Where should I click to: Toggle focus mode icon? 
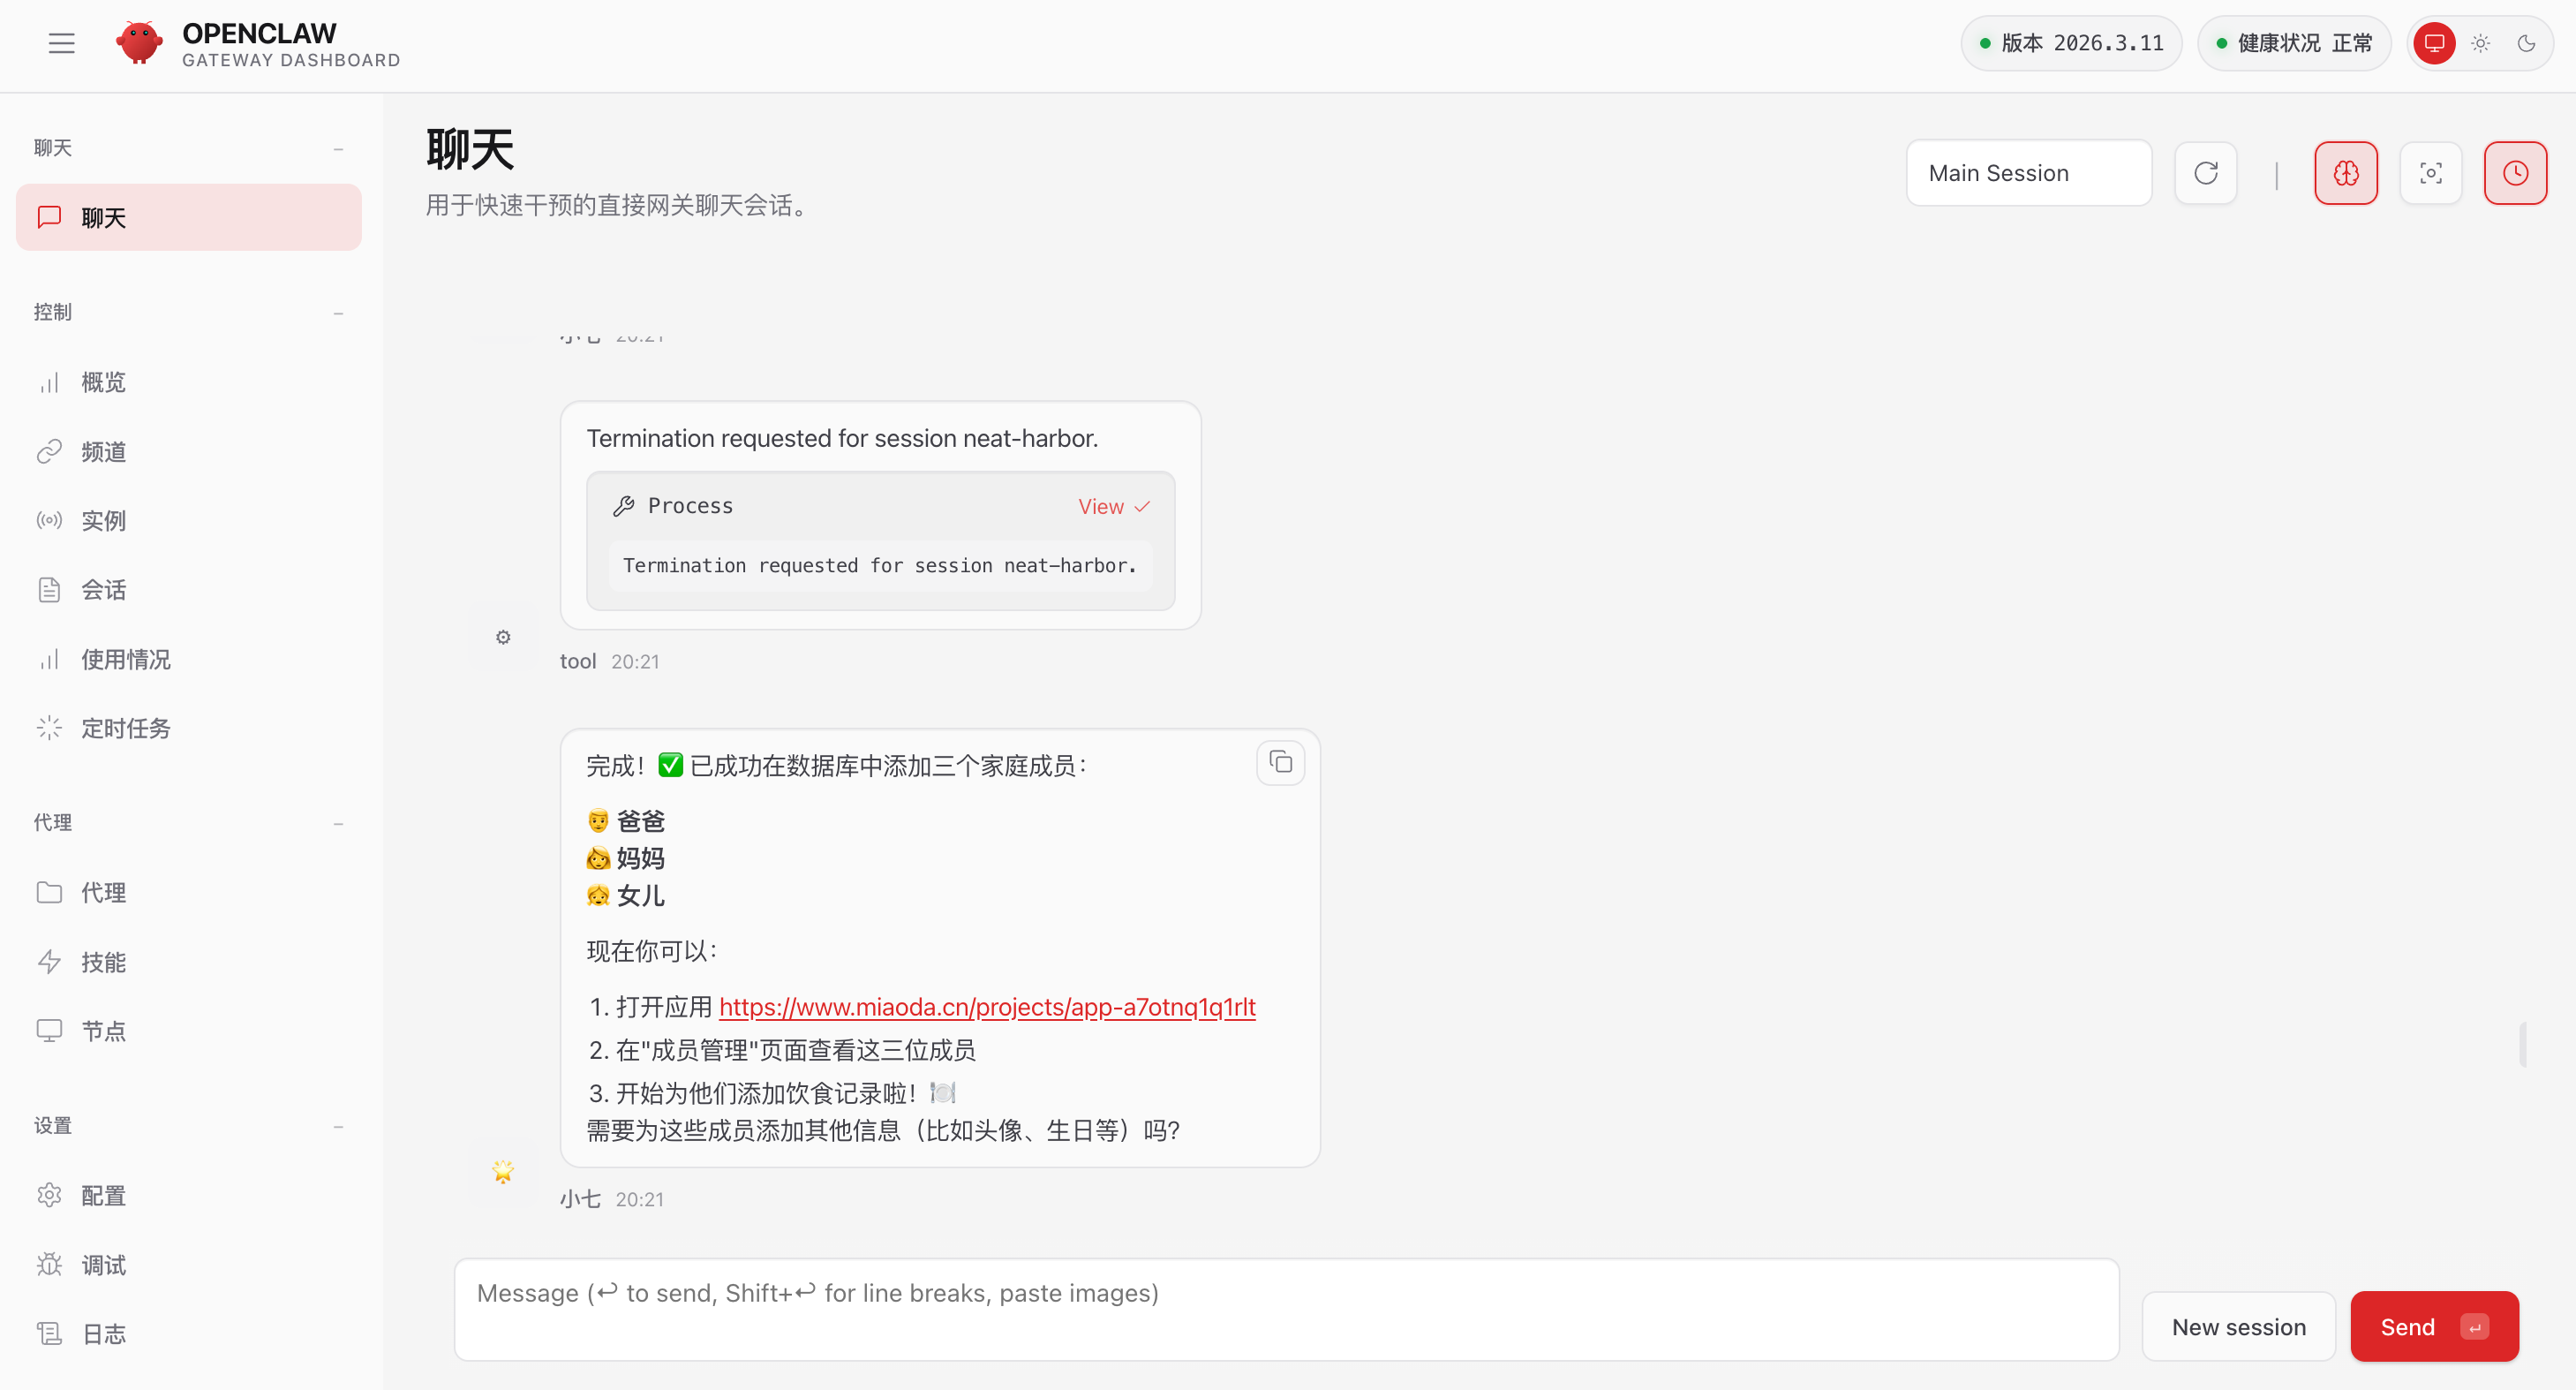click(2430, 173)
